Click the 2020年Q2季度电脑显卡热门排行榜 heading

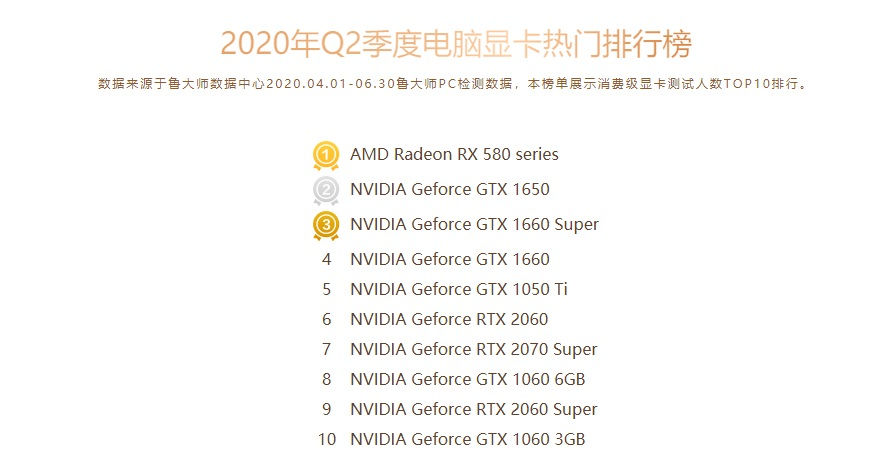point(456,44)
